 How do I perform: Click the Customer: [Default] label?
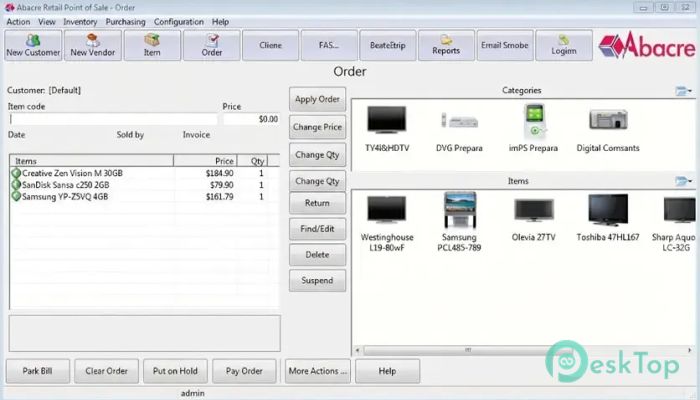(x=44, y=90)
